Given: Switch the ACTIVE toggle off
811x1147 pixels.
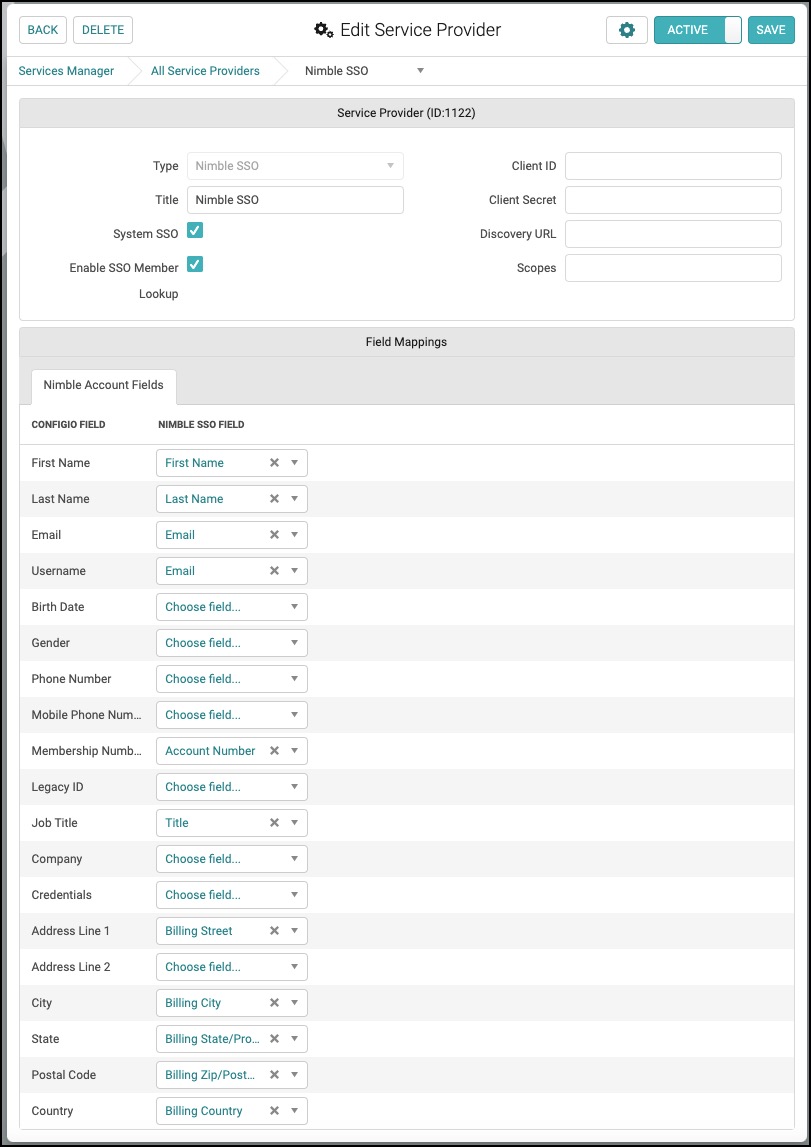Looking at the screenshot, I should pyautogui.click(x=698, y=30).
